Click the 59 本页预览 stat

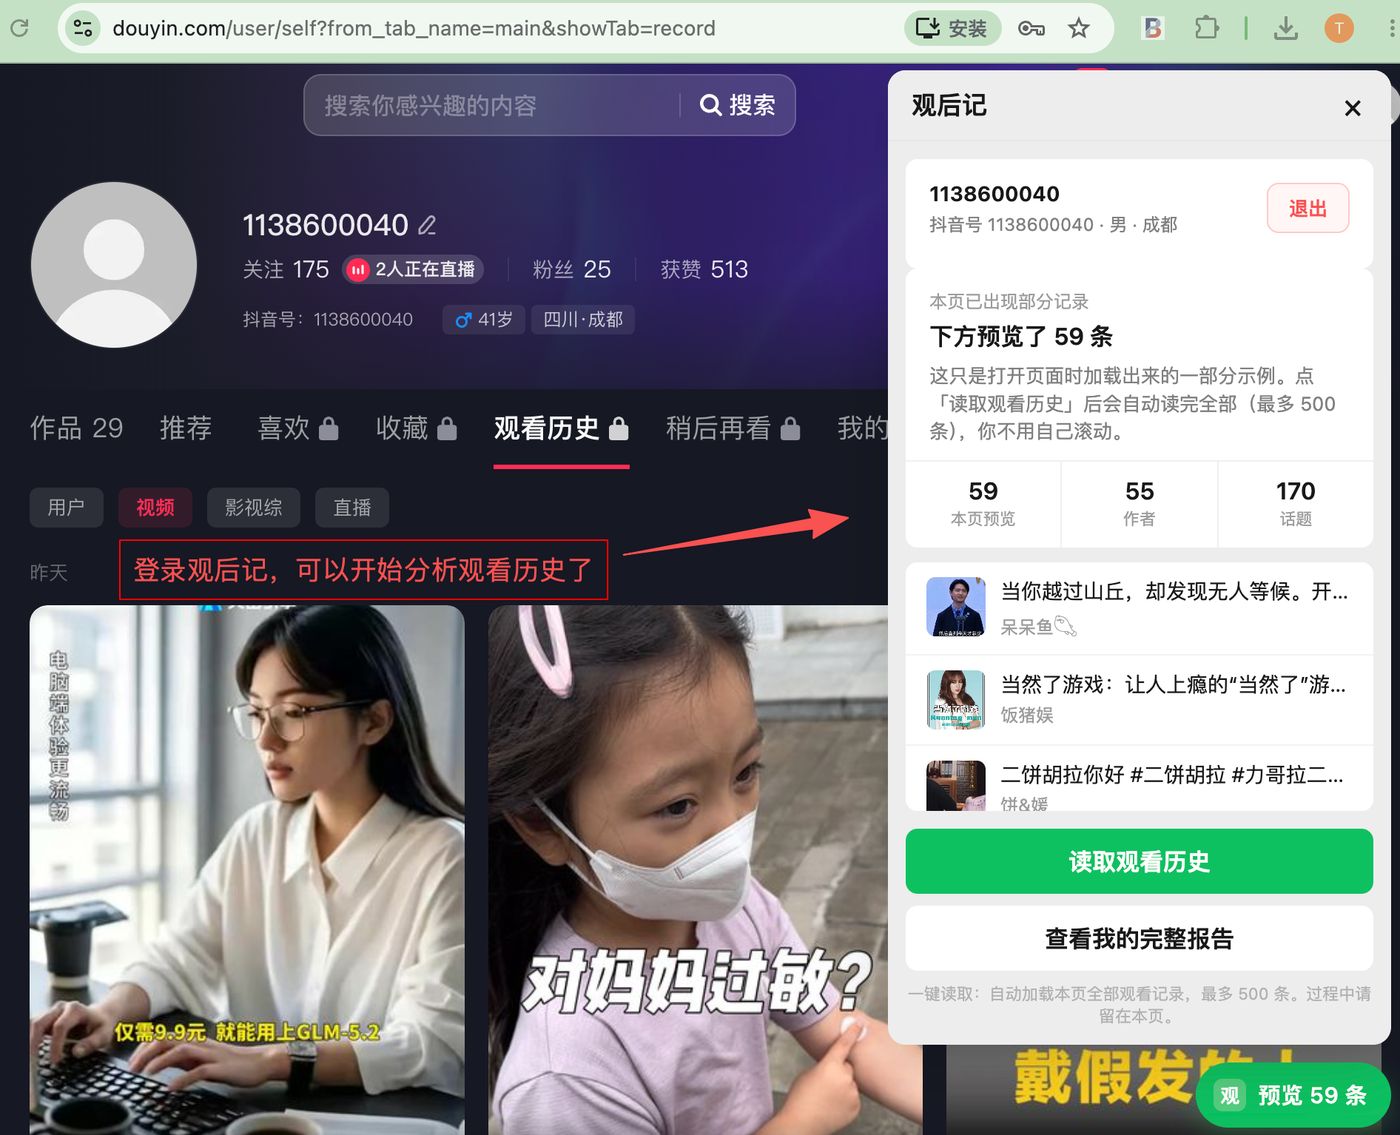983,504
